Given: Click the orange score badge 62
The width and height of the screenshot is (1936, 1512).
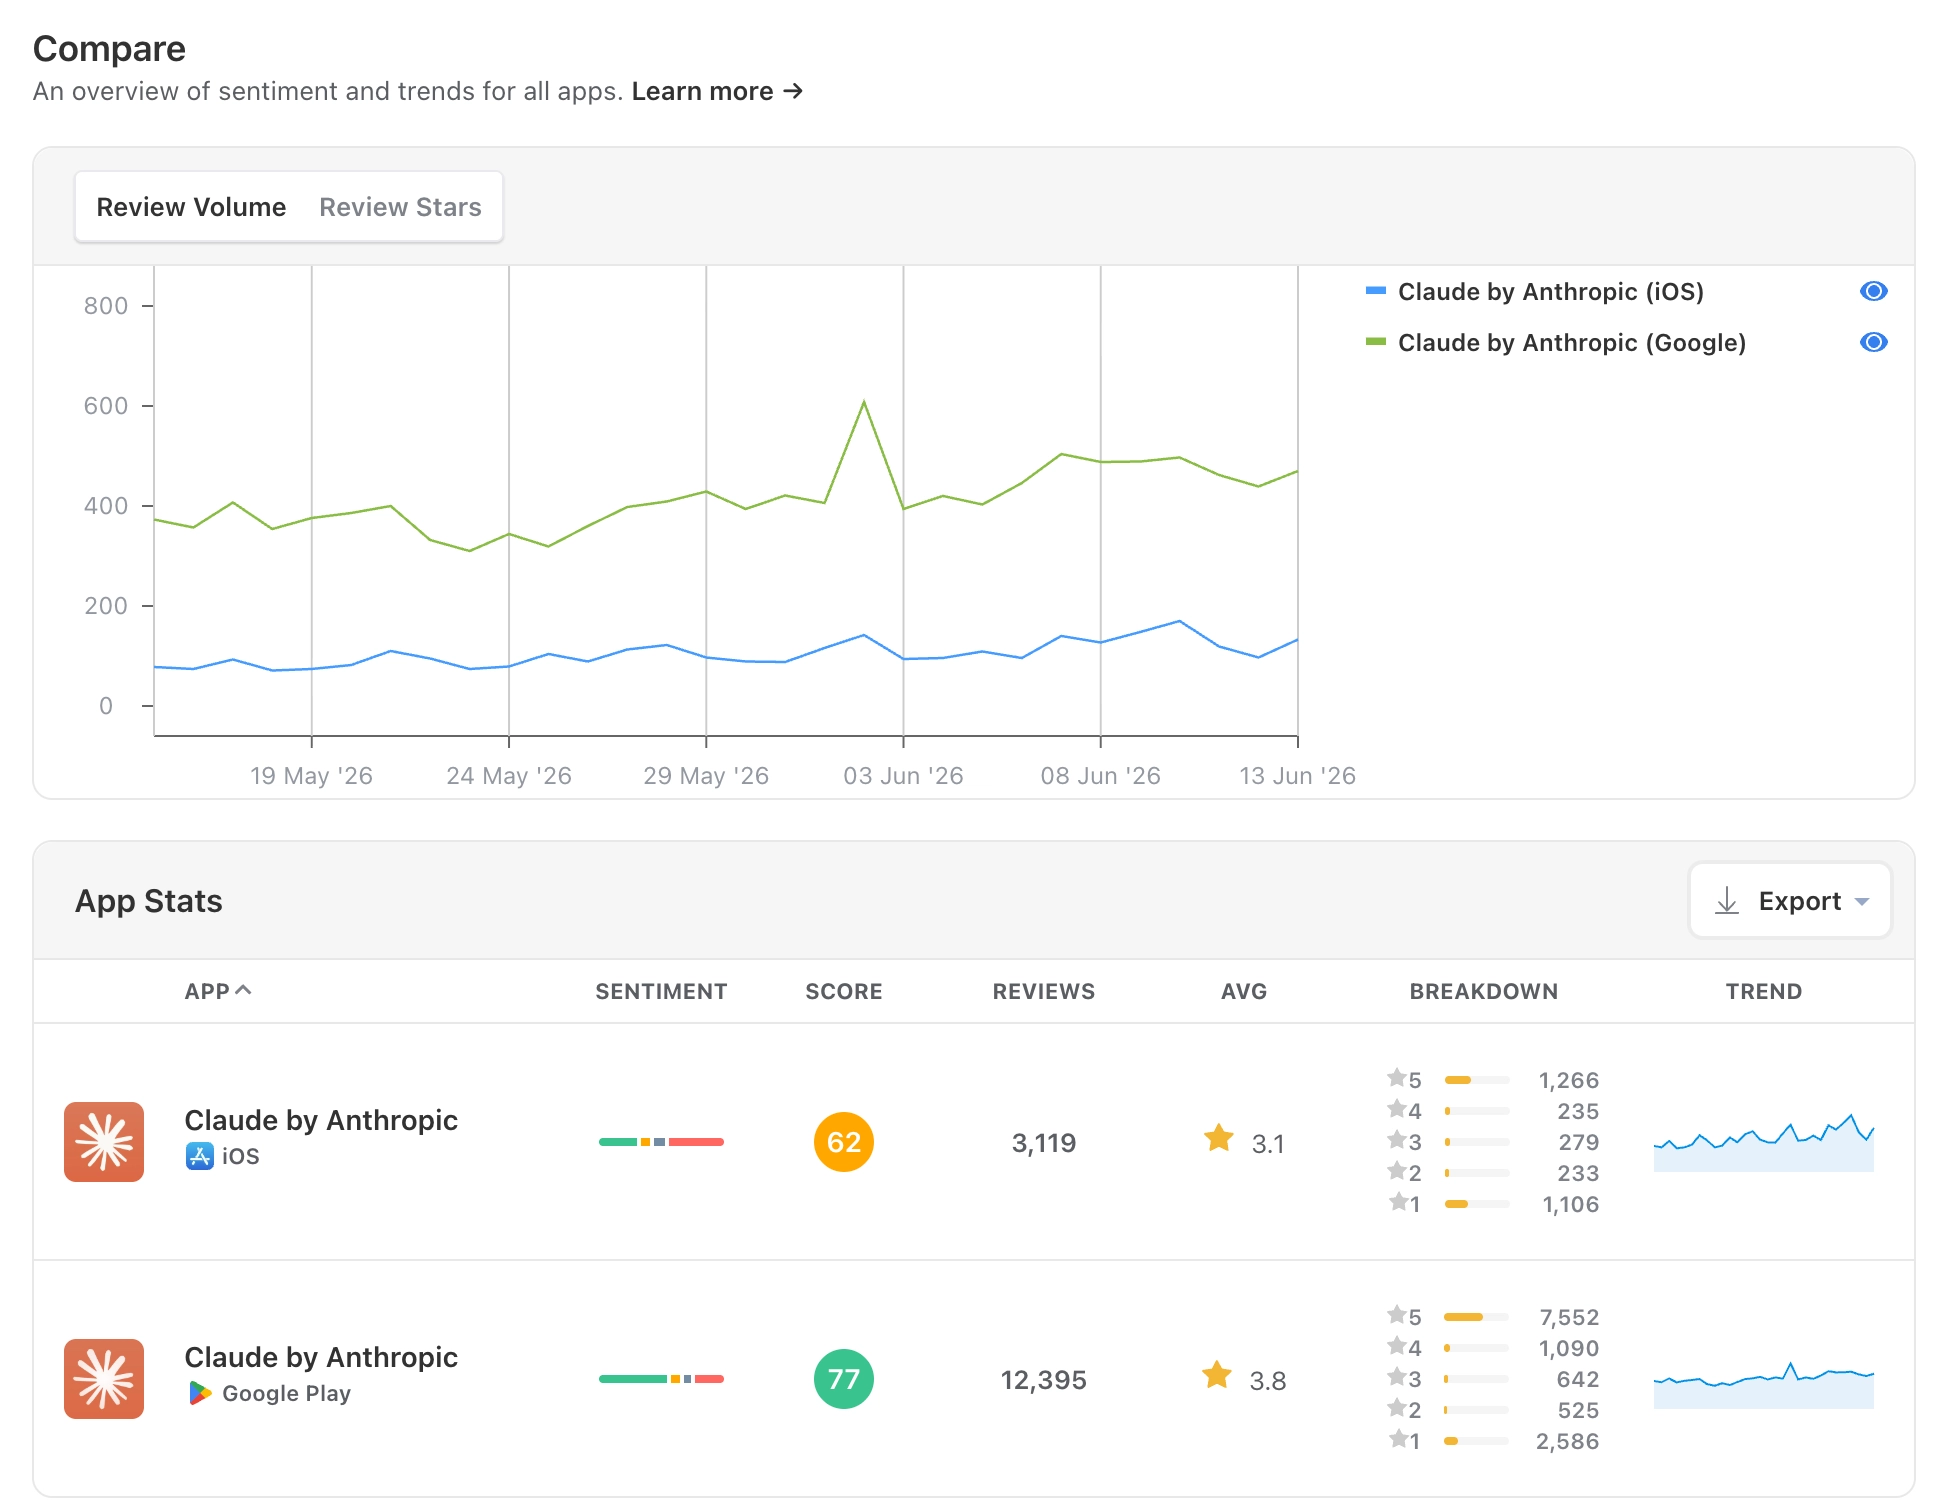Looking at the screenshot, I should [x=844, y=1142].
